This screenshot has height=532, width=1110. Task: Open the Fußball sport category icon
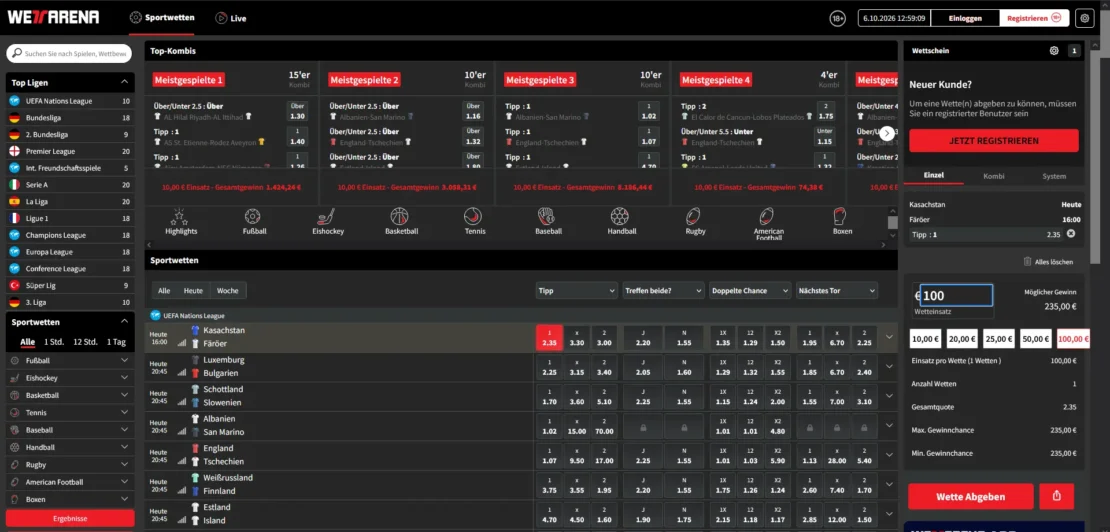[x=253, y=216]
